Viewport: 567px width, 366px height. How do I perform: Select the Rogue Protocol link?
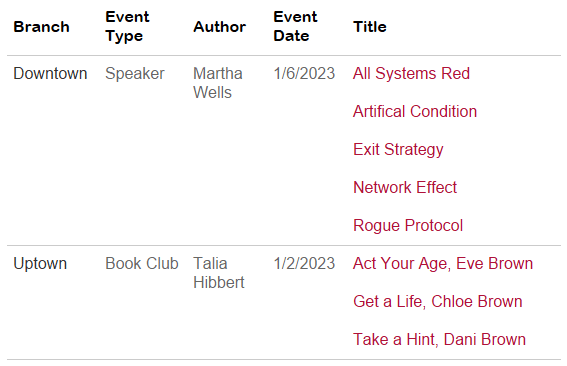408,225
